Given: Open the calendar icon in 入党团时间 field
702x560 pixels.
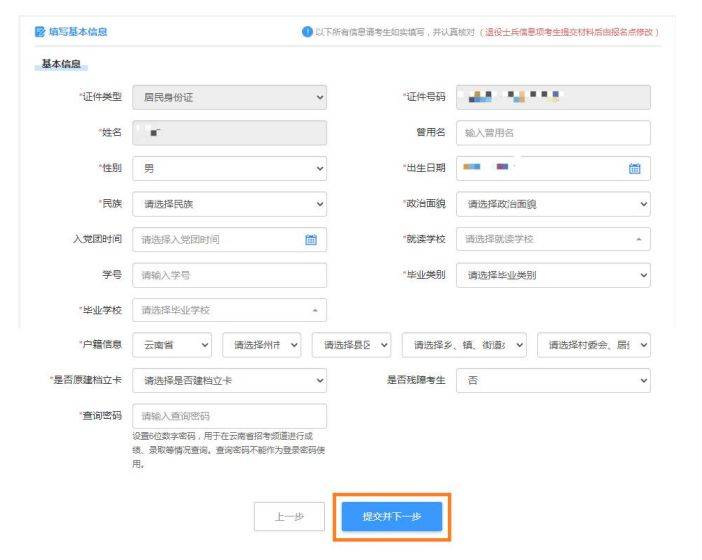Looking at the screenshot, I should [311, 239].
